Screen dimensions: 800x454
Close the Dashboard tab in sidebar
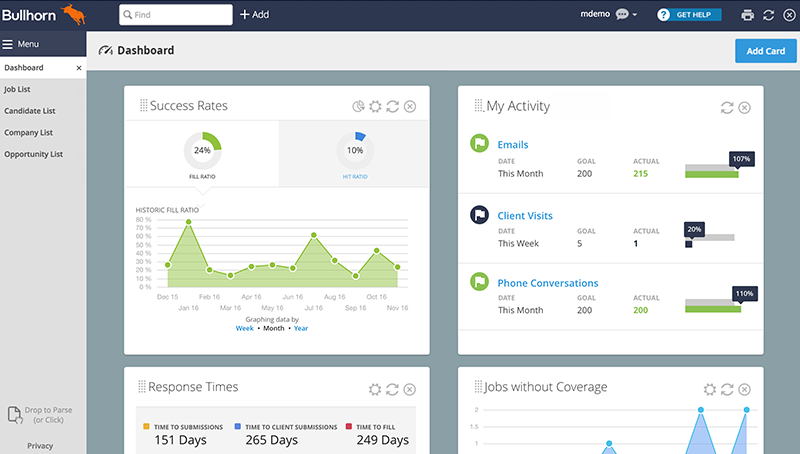[79, 68]
